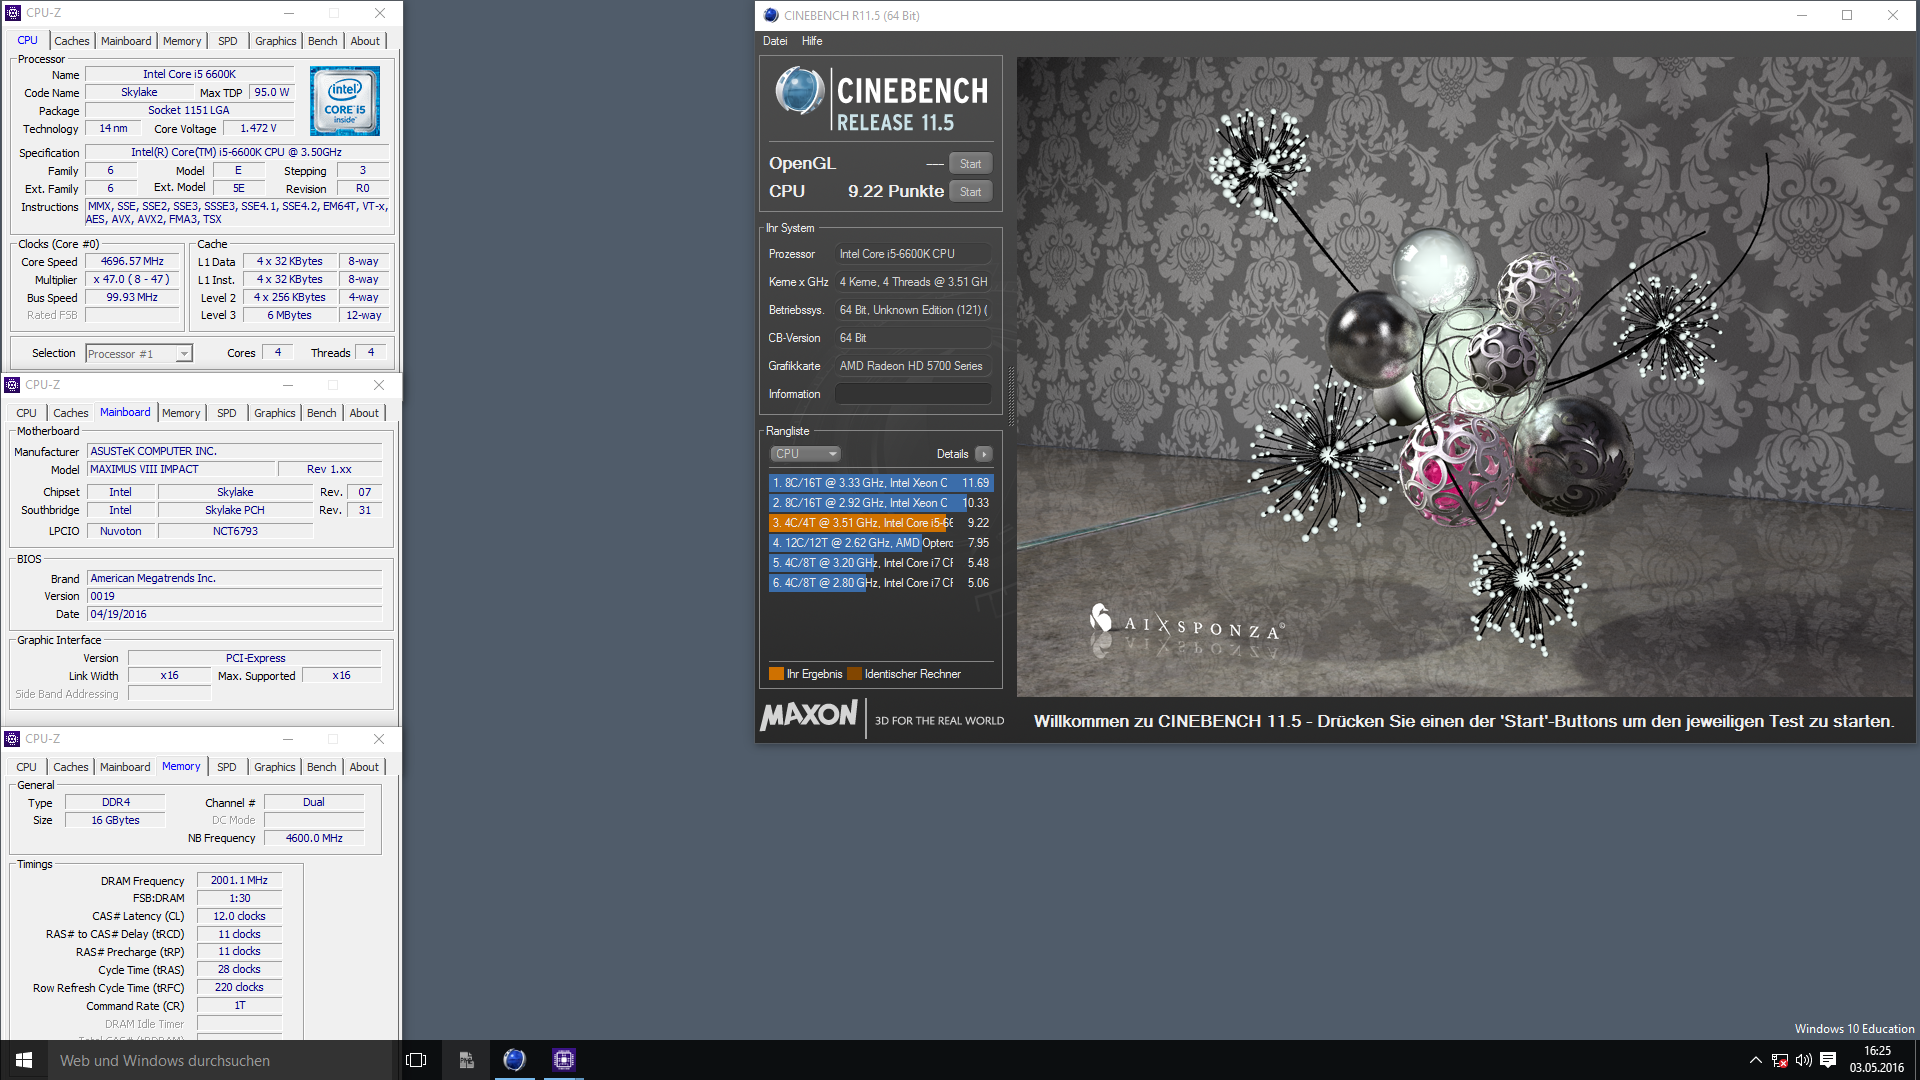Select the CPU tab in the Mainboard CPU-Z window
This screenshot has width=1920, height=1080.
(27, 413)
